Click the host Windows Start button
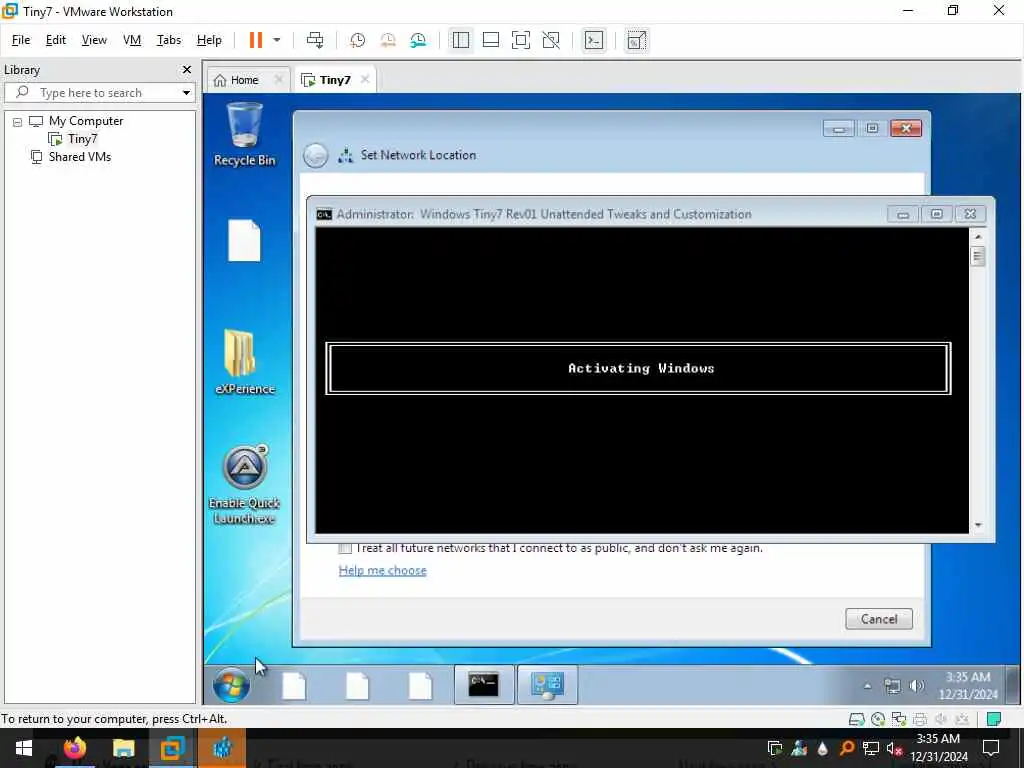Image resolution: width=1024 pixels, height=768 pixels. [x=24, y=748]
